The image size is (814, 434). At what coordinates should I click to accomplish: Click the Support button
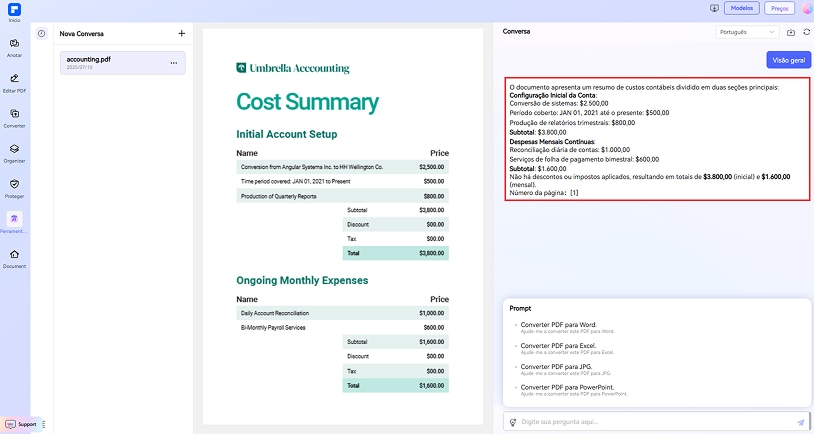click(21, 424)
